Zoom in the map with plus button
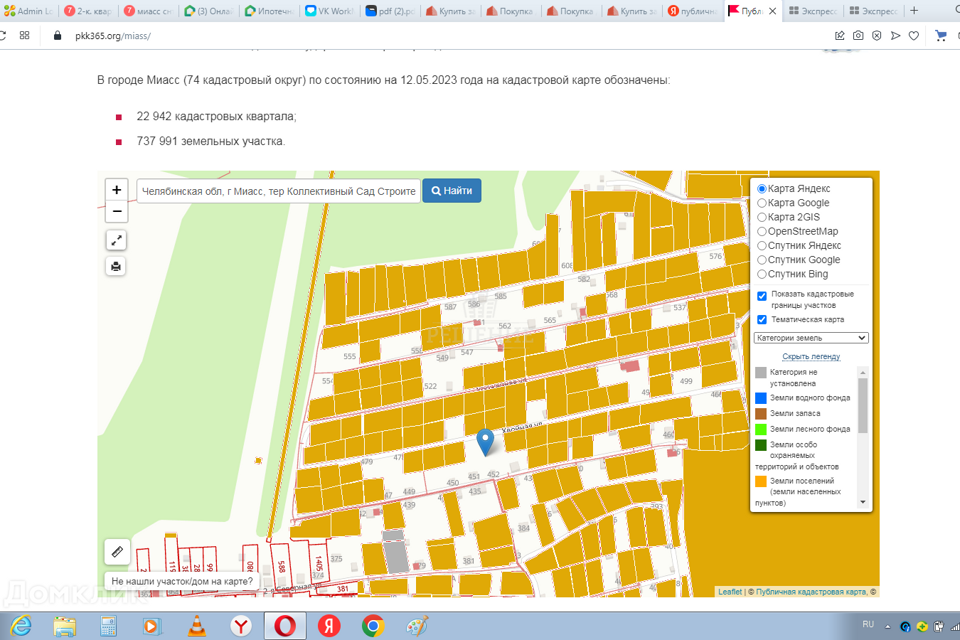The image size is (960, 640). click(x=117, y=190)
